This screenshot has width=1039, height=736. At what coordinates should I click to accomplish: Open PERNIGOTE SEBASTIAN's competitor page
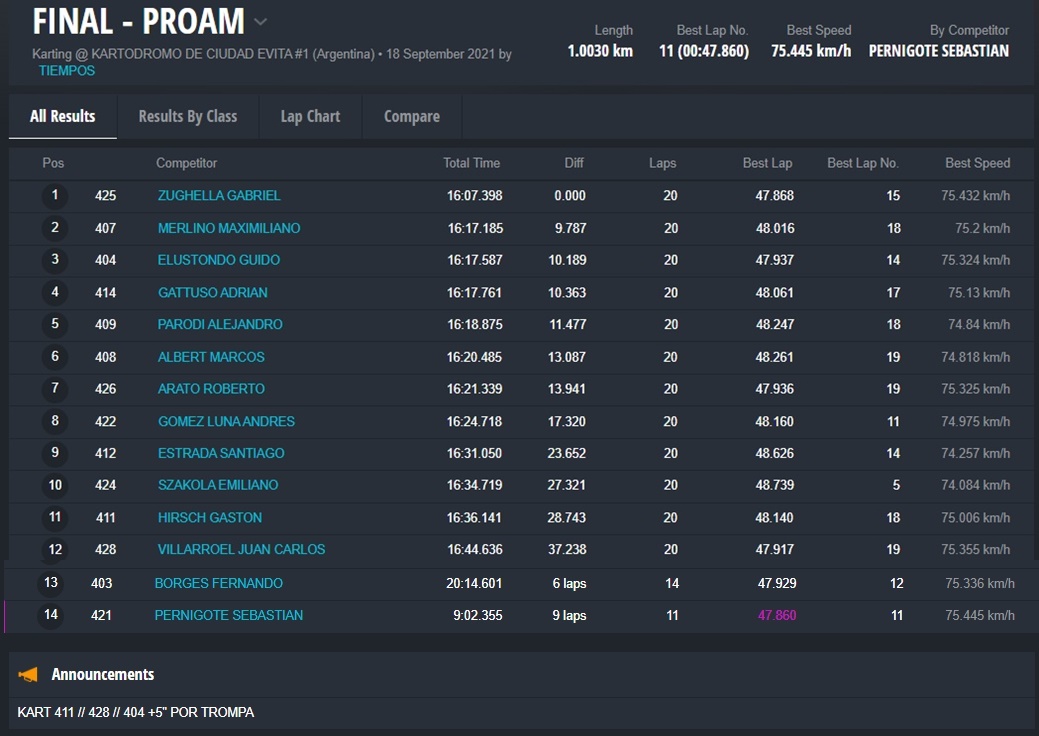tap(228, 616)
